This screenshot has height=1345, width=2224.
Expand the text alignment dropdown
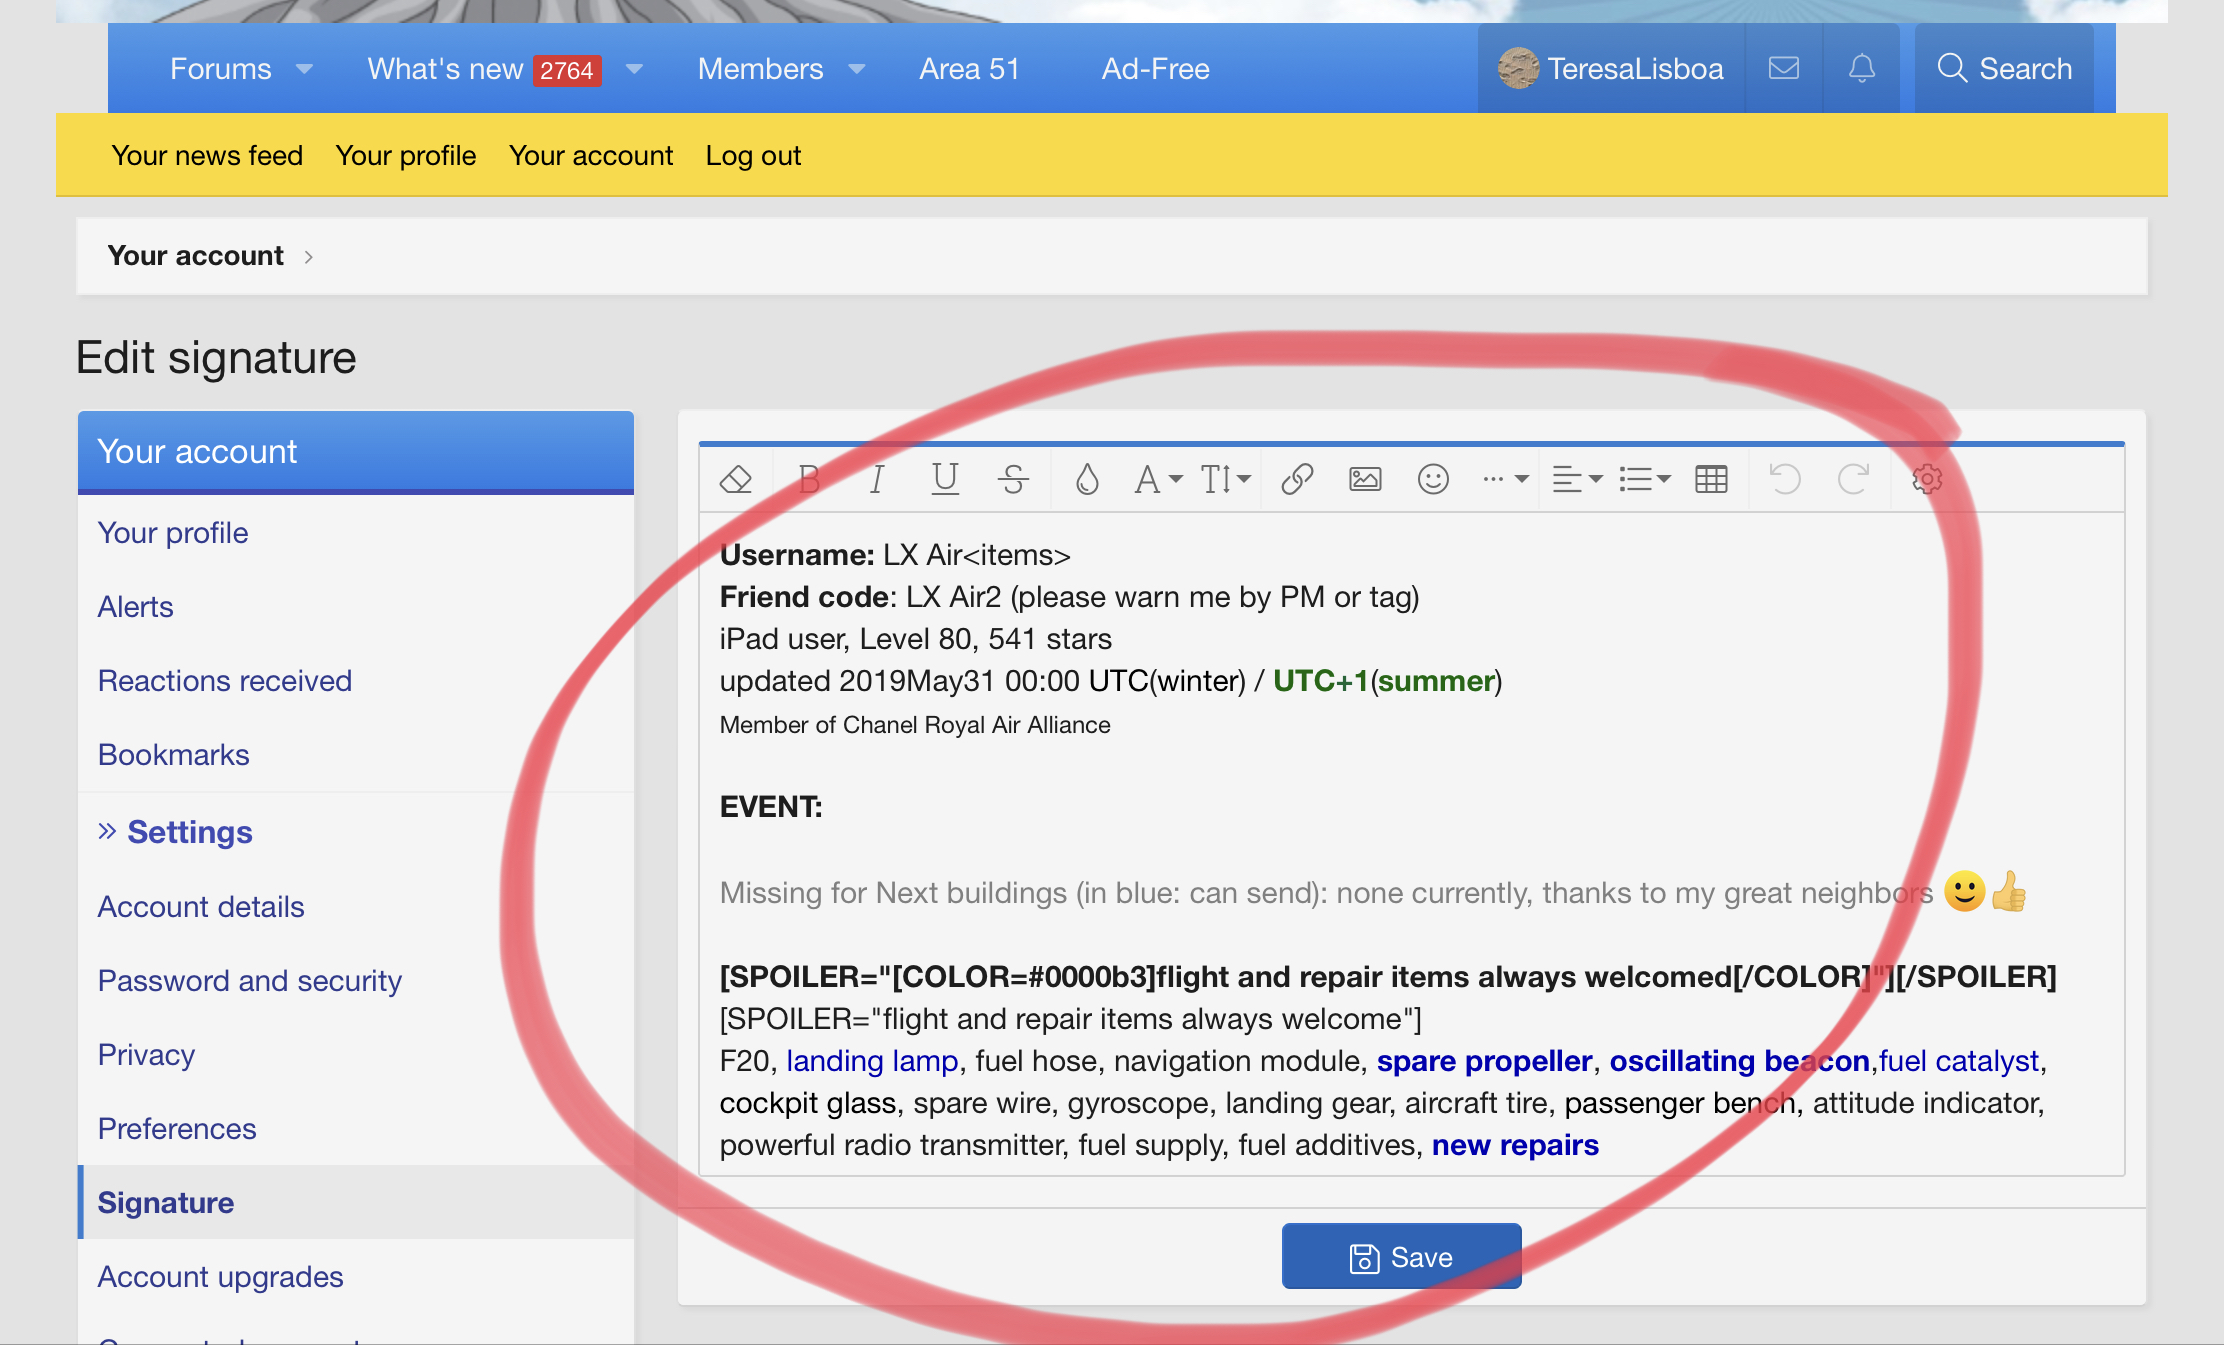[1577, 480]
